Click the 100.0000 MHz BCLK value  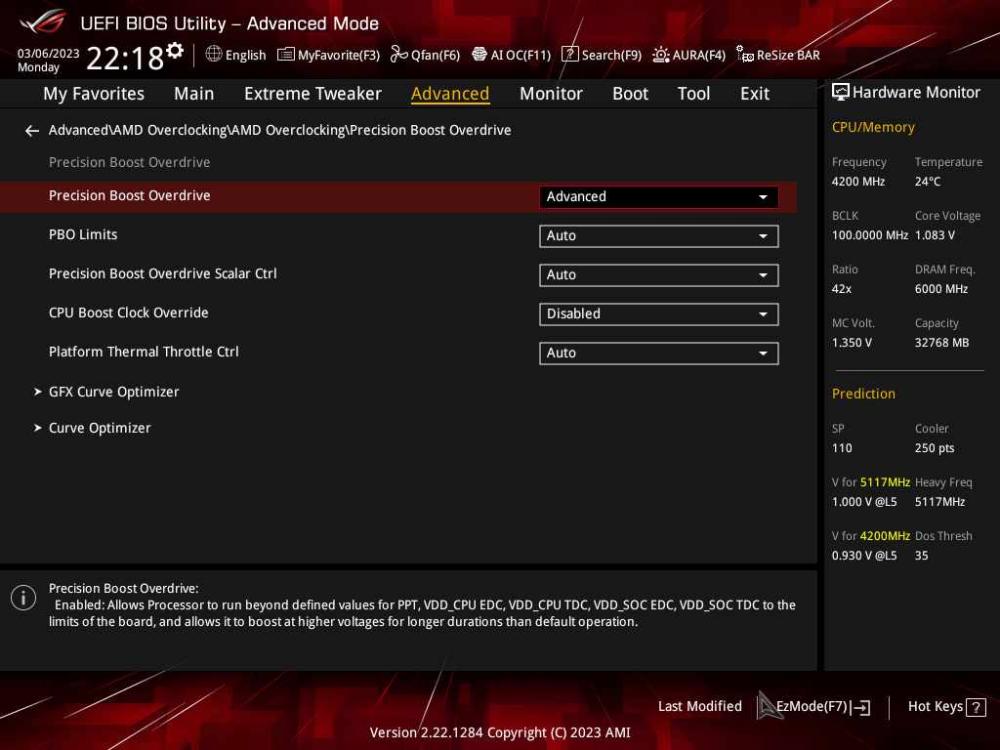coord(870,235)
